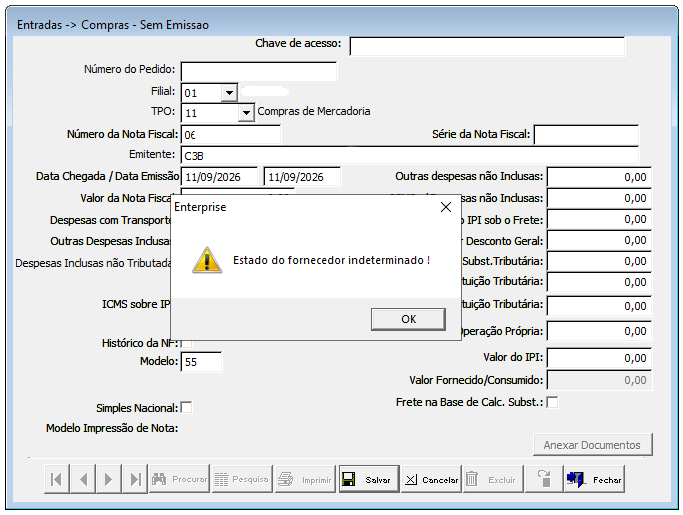Click 'Estado do fornecedor indeterminado !' message
This screenshot has width=683, height=515.
(331, 260)
